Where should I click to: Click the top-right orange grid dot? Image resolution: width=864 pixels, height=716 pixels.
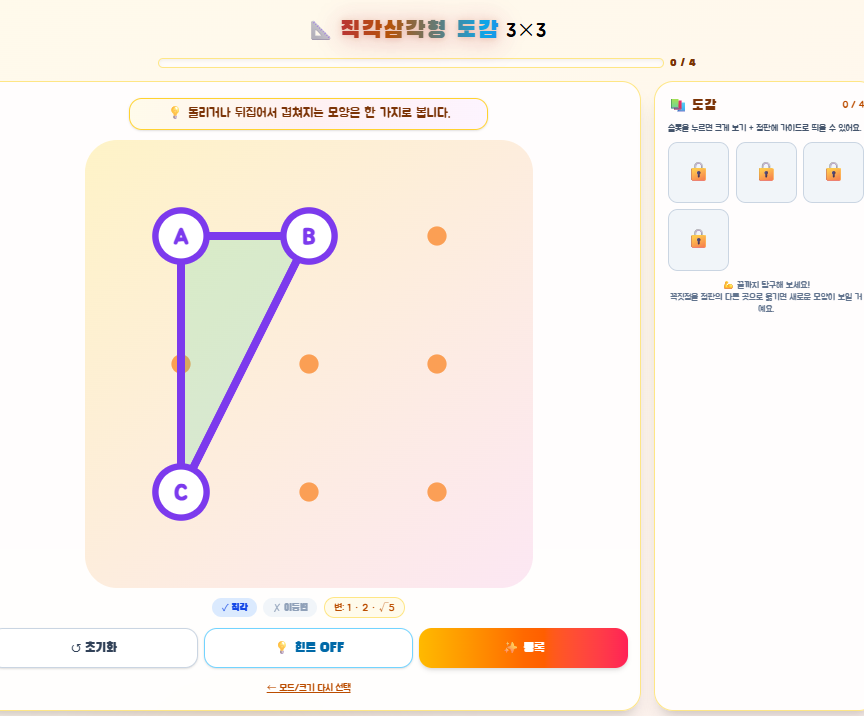tap(437, 236)
